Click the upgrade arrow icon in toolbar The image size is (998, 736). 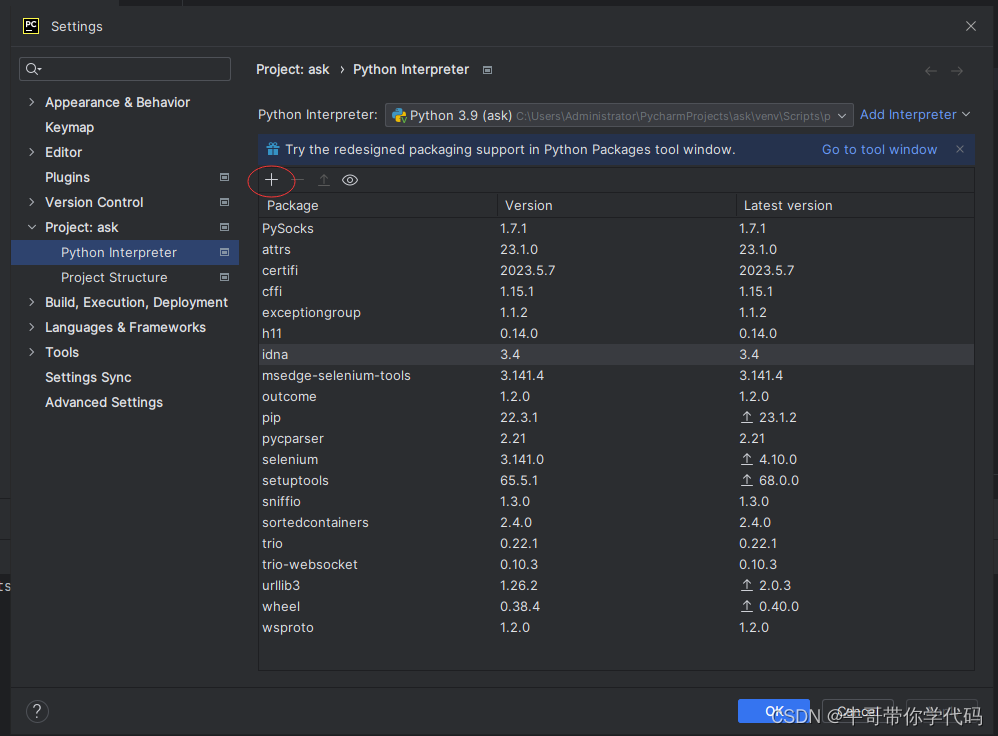pos(323,180)
